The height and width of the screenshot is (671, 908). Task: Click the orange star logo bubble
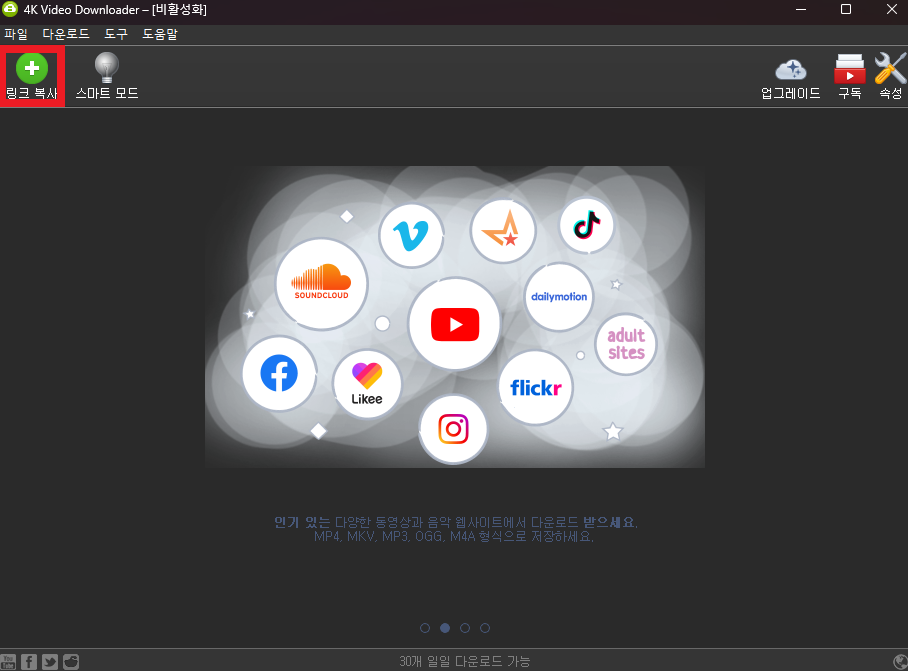[x=503, y=231]
